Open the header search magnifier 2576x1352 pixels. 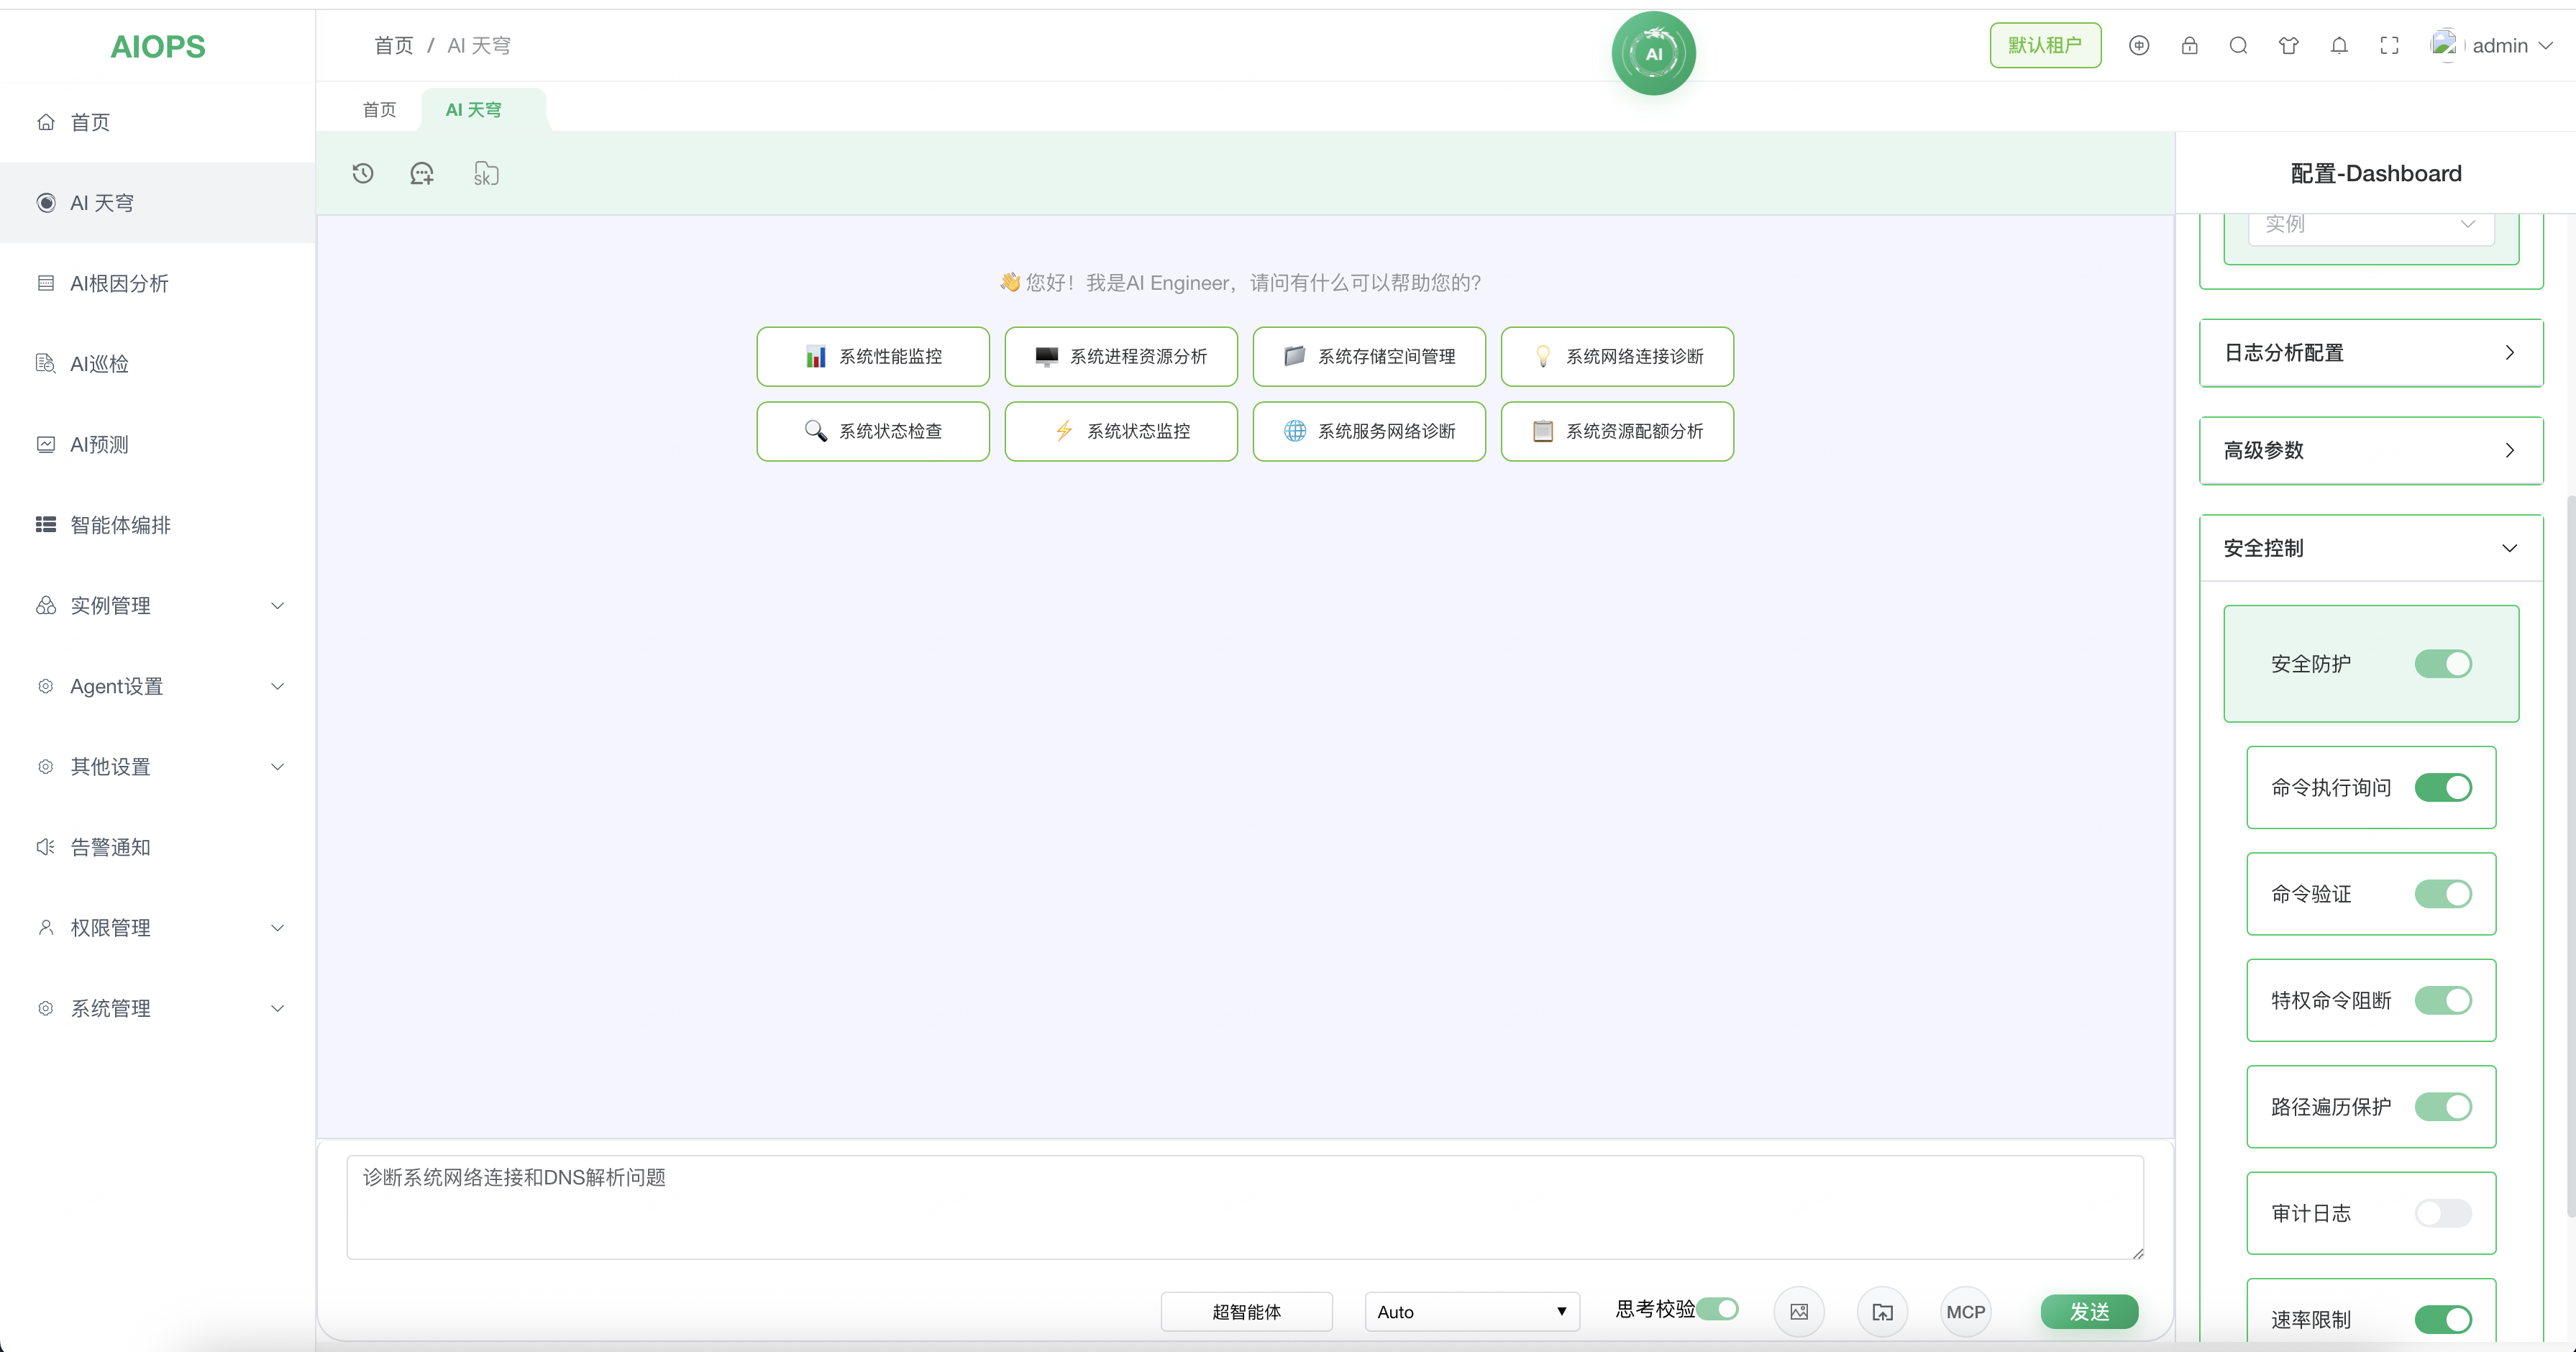pos(2239,45)
